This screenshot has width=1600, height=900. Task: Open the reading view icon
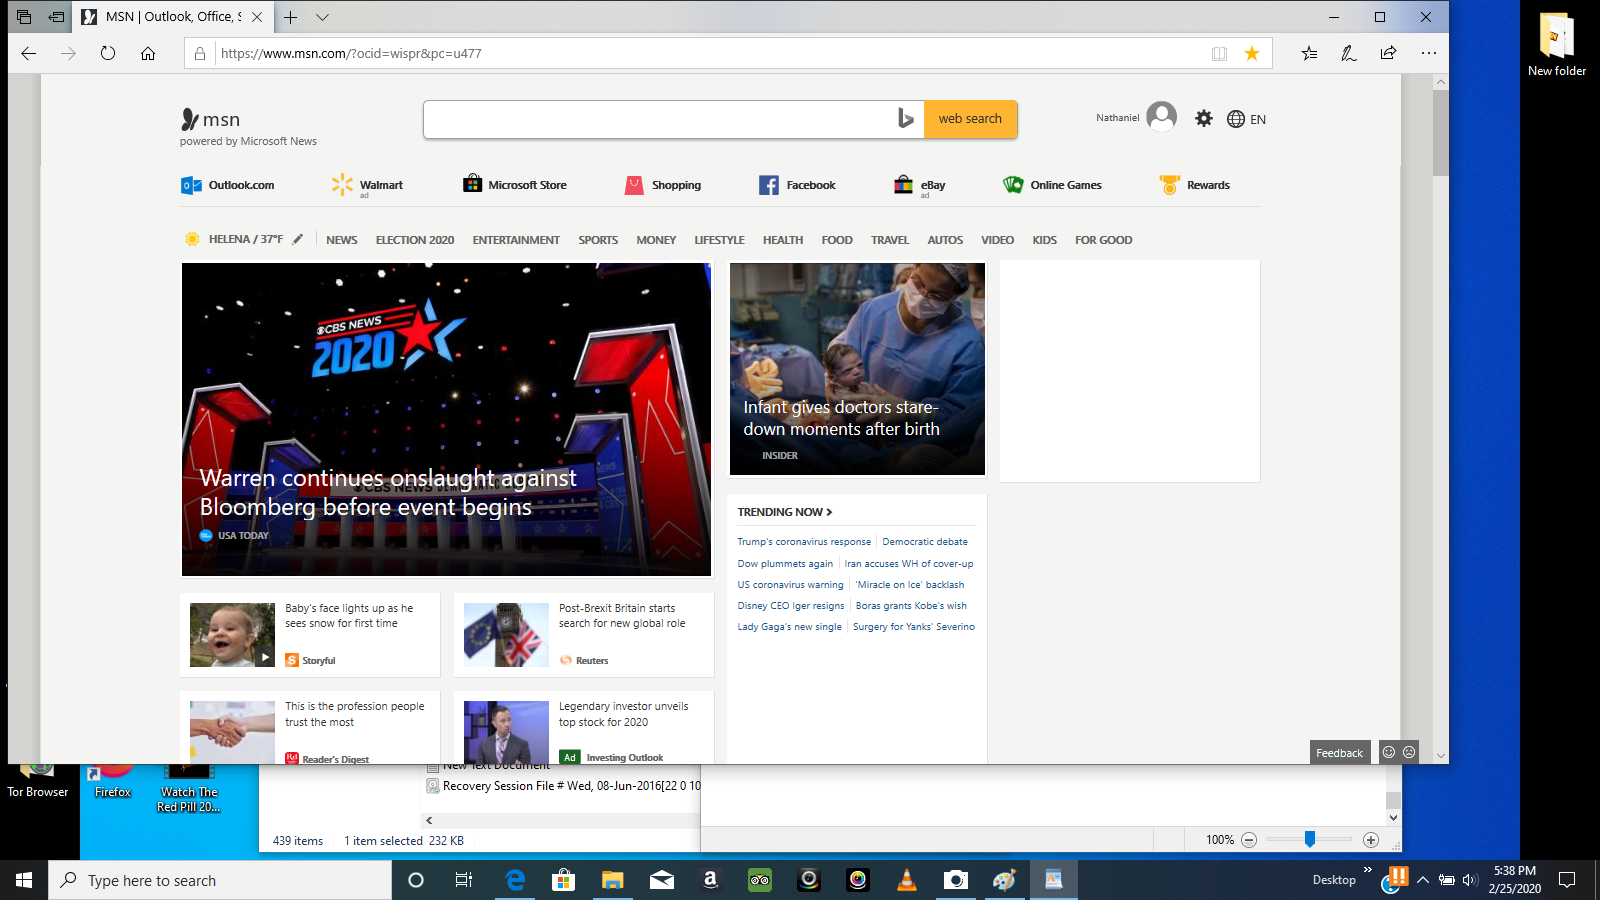1219,53
